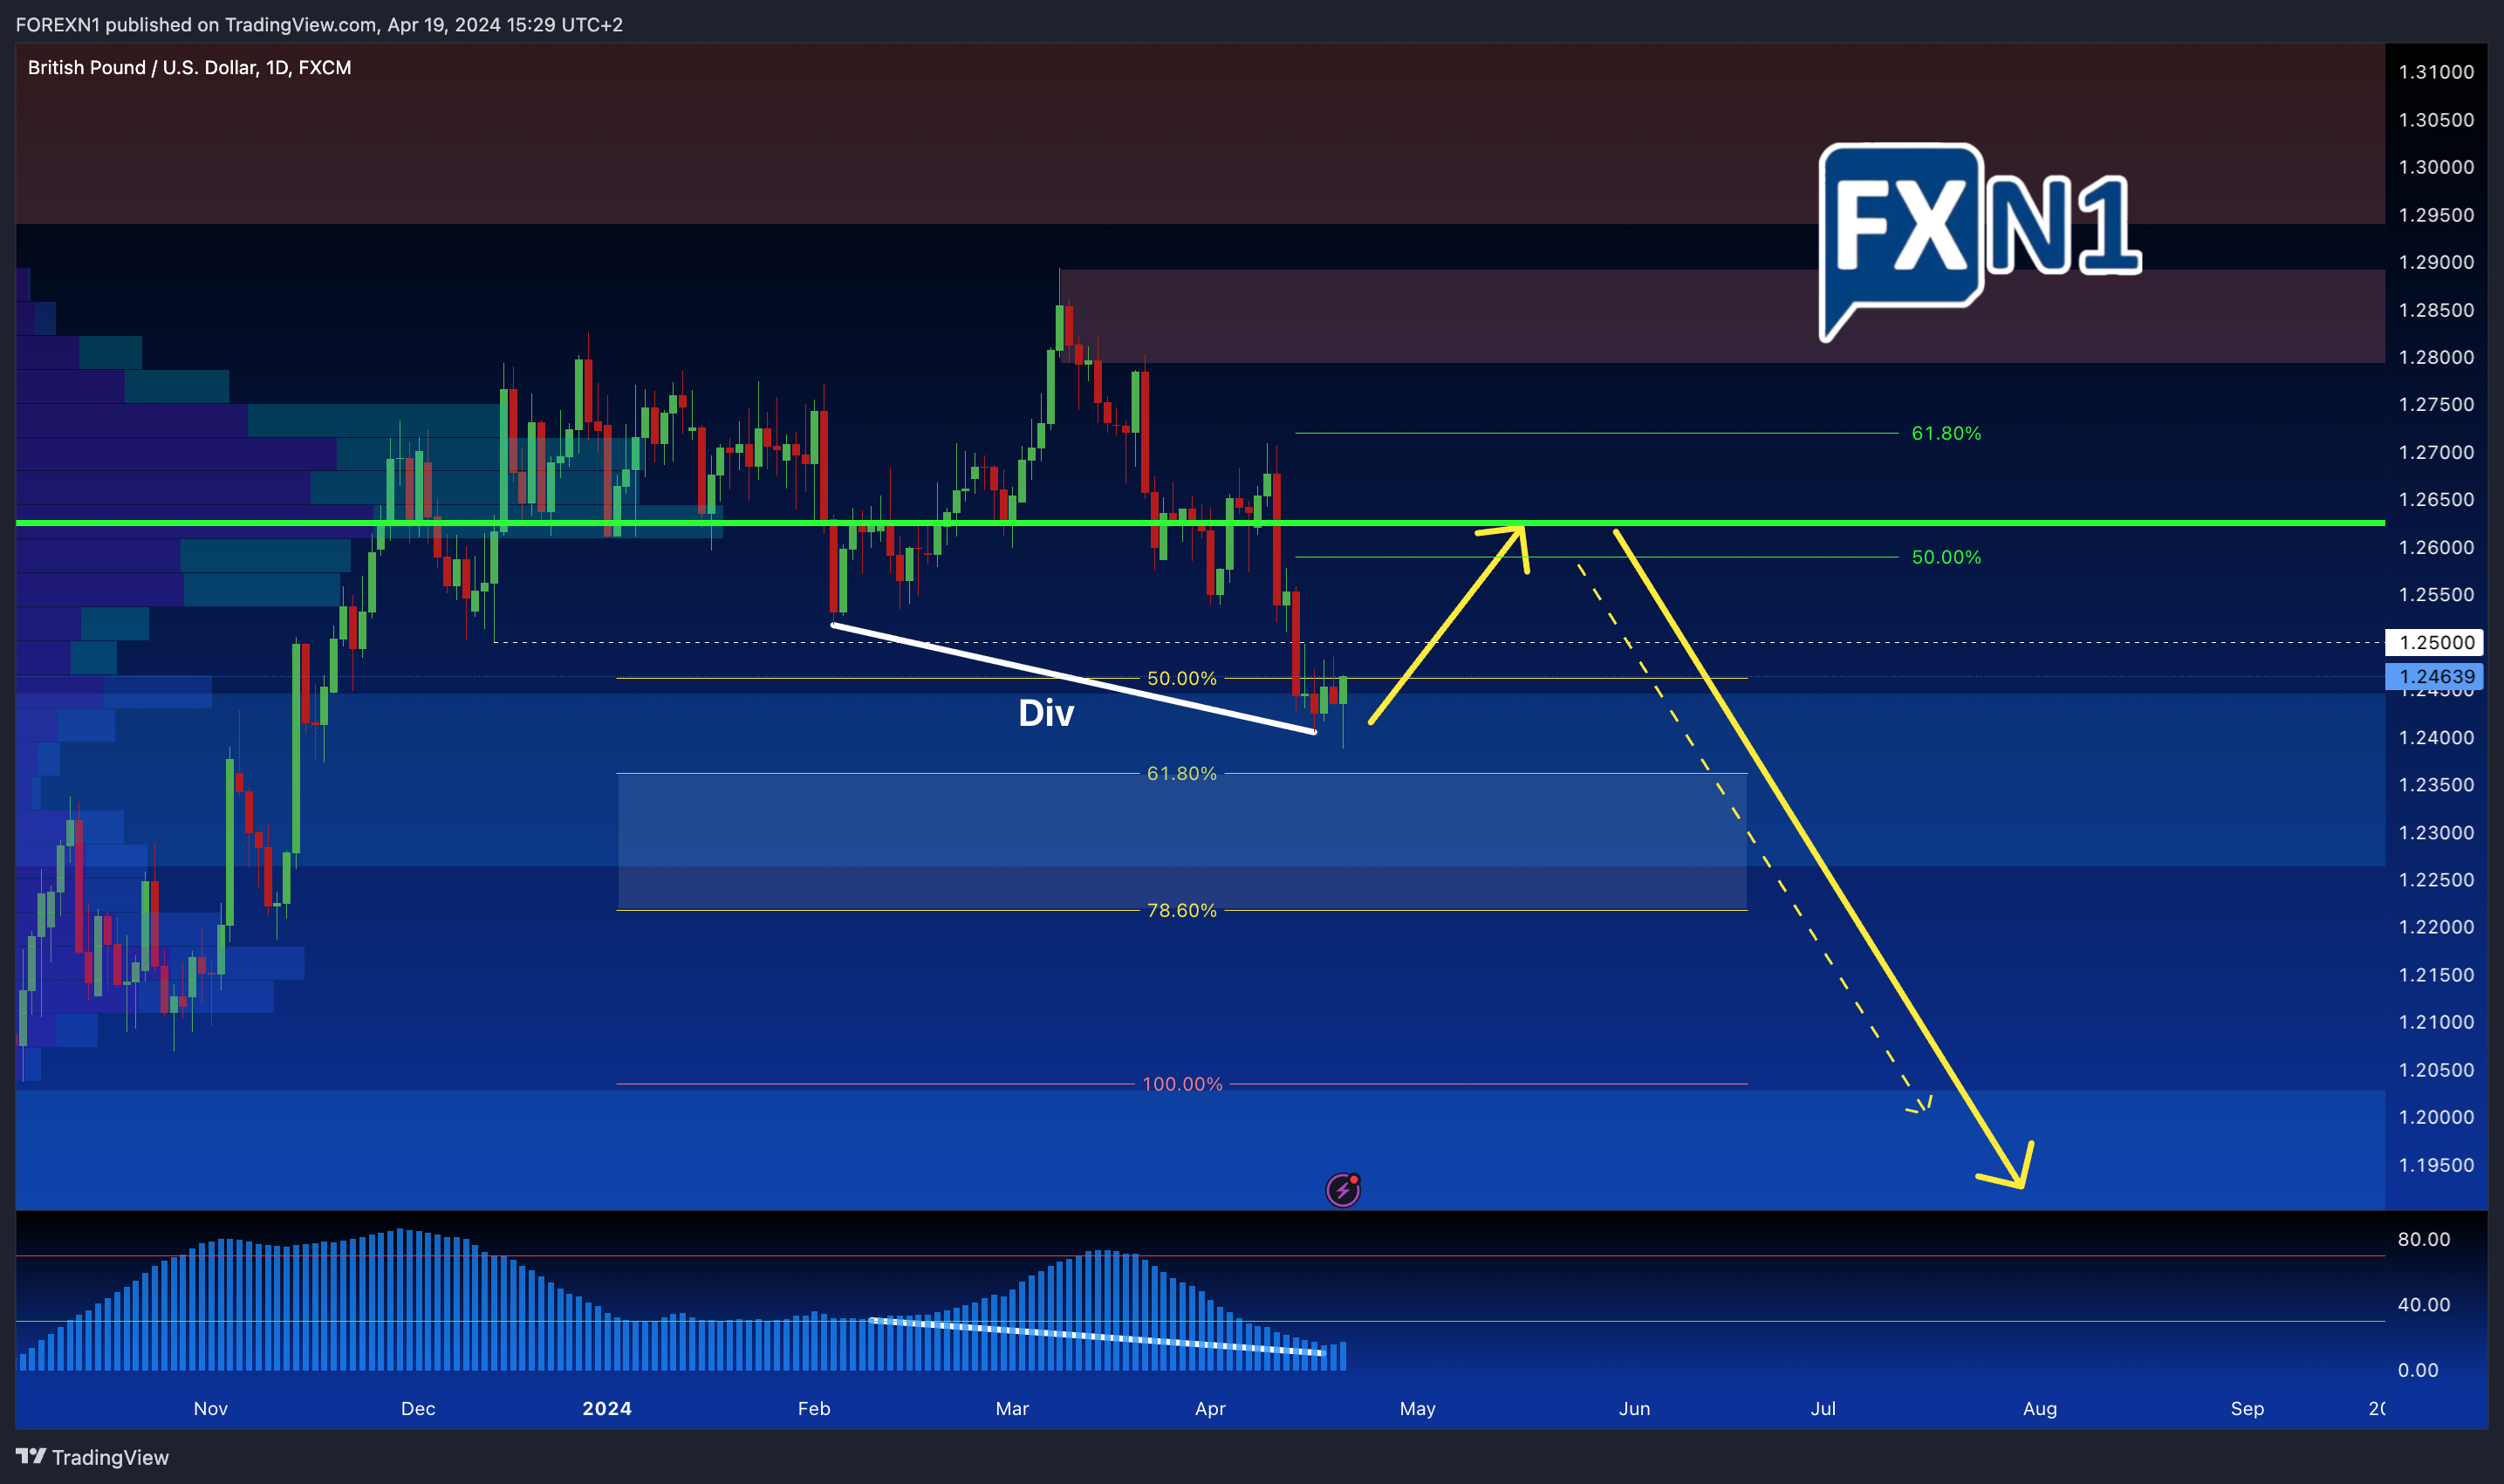This screenshot has height=1484, width=2504.
Task: Click the 1.28000 price axis value
Action: coord(2436,357)
